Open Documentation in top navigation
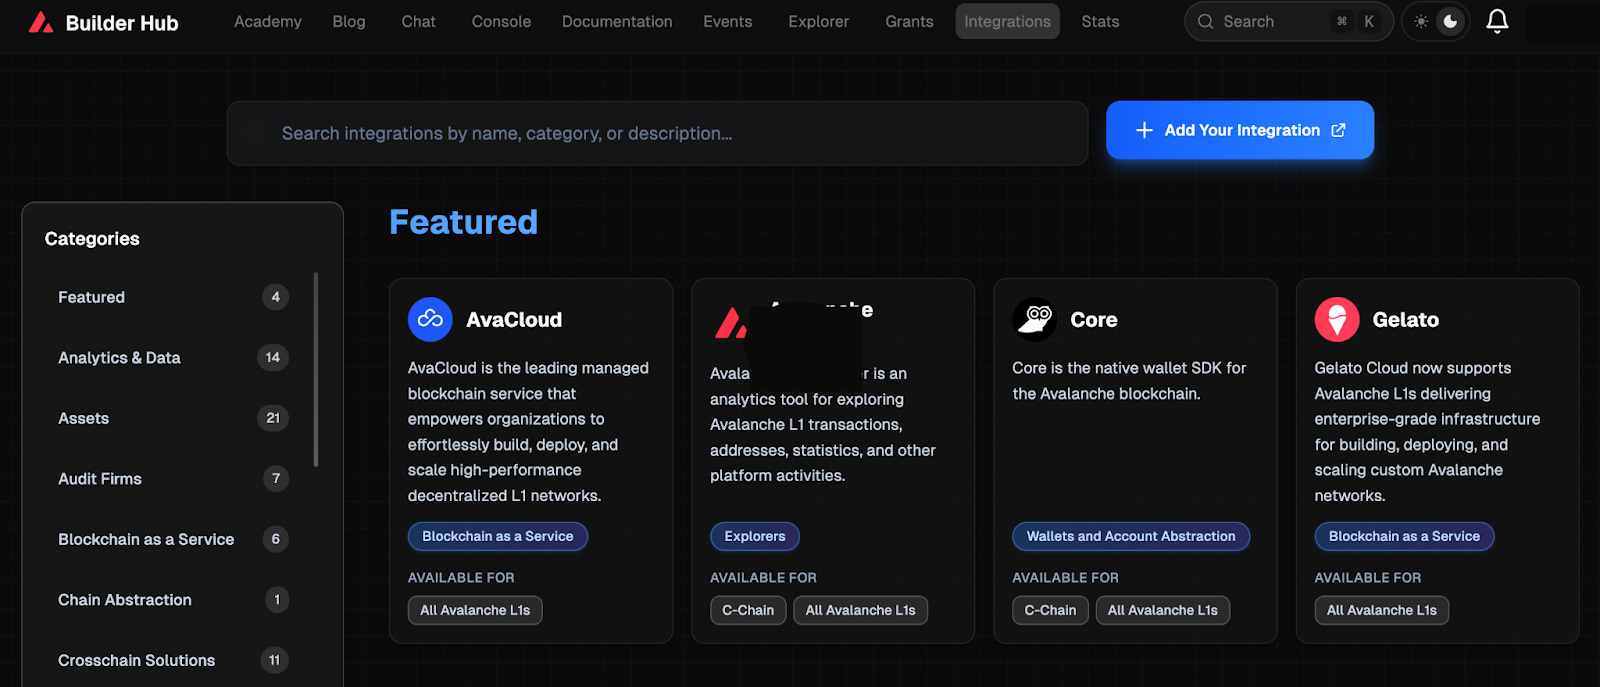Screen dimensions: 1600x687 (x=617, y=21)
